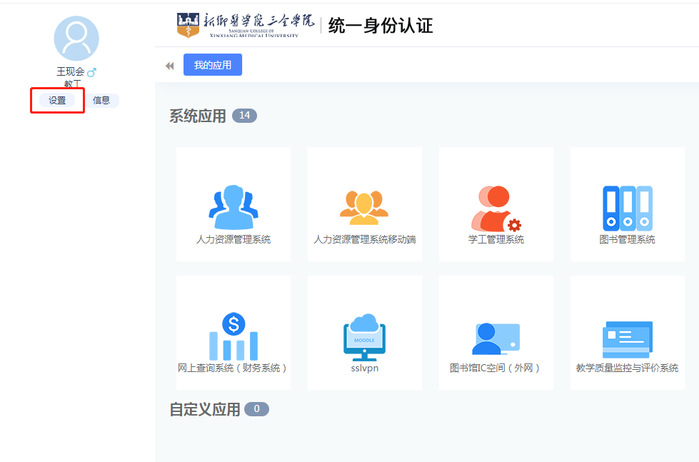
Task: Click the 自定义应用 count badge 0
Action: (257, 409)
